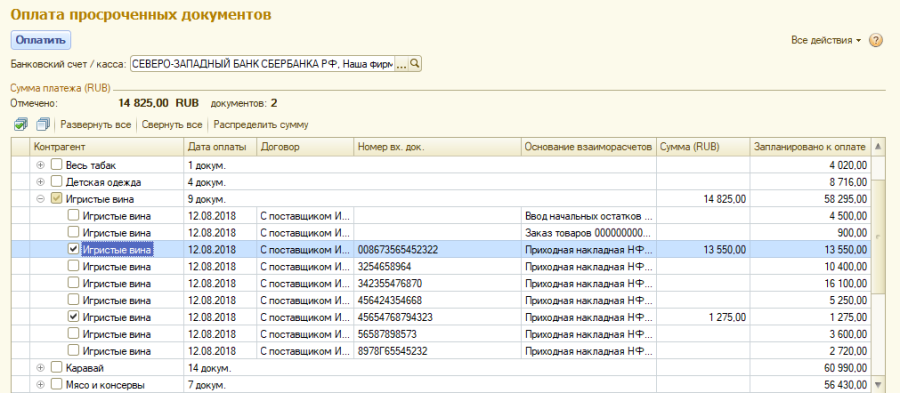900x393 pixels.
Task: Check the row with document number 3254658964
Action: [x=73, y=266]
